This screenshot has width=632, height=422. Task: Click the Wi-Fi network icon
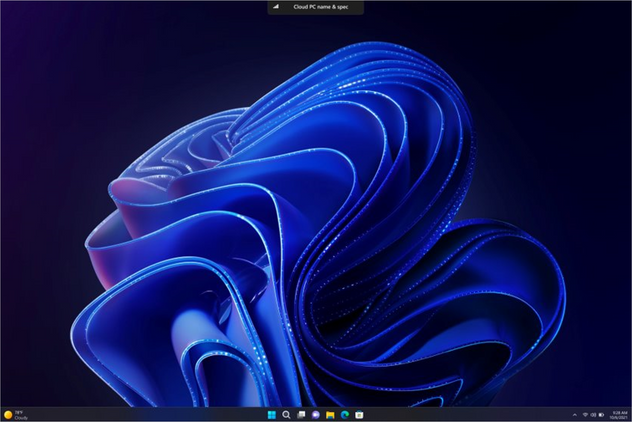coord(585,414)
